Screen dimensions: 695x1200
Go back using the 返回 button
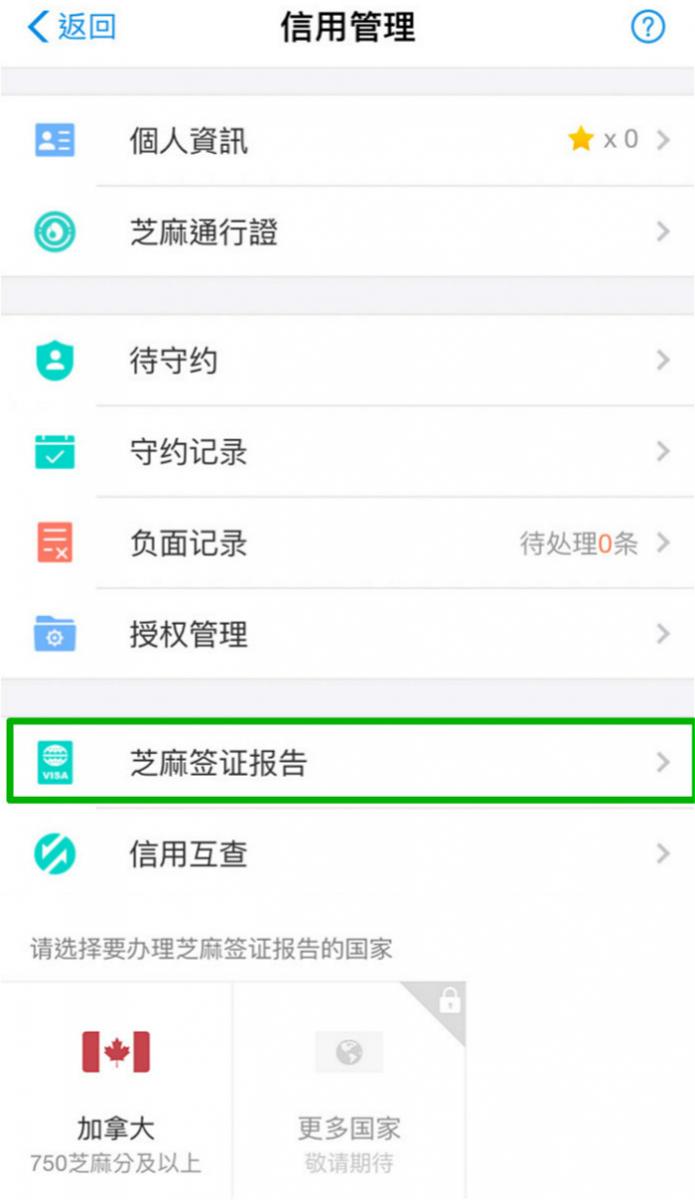pos(71,27)
